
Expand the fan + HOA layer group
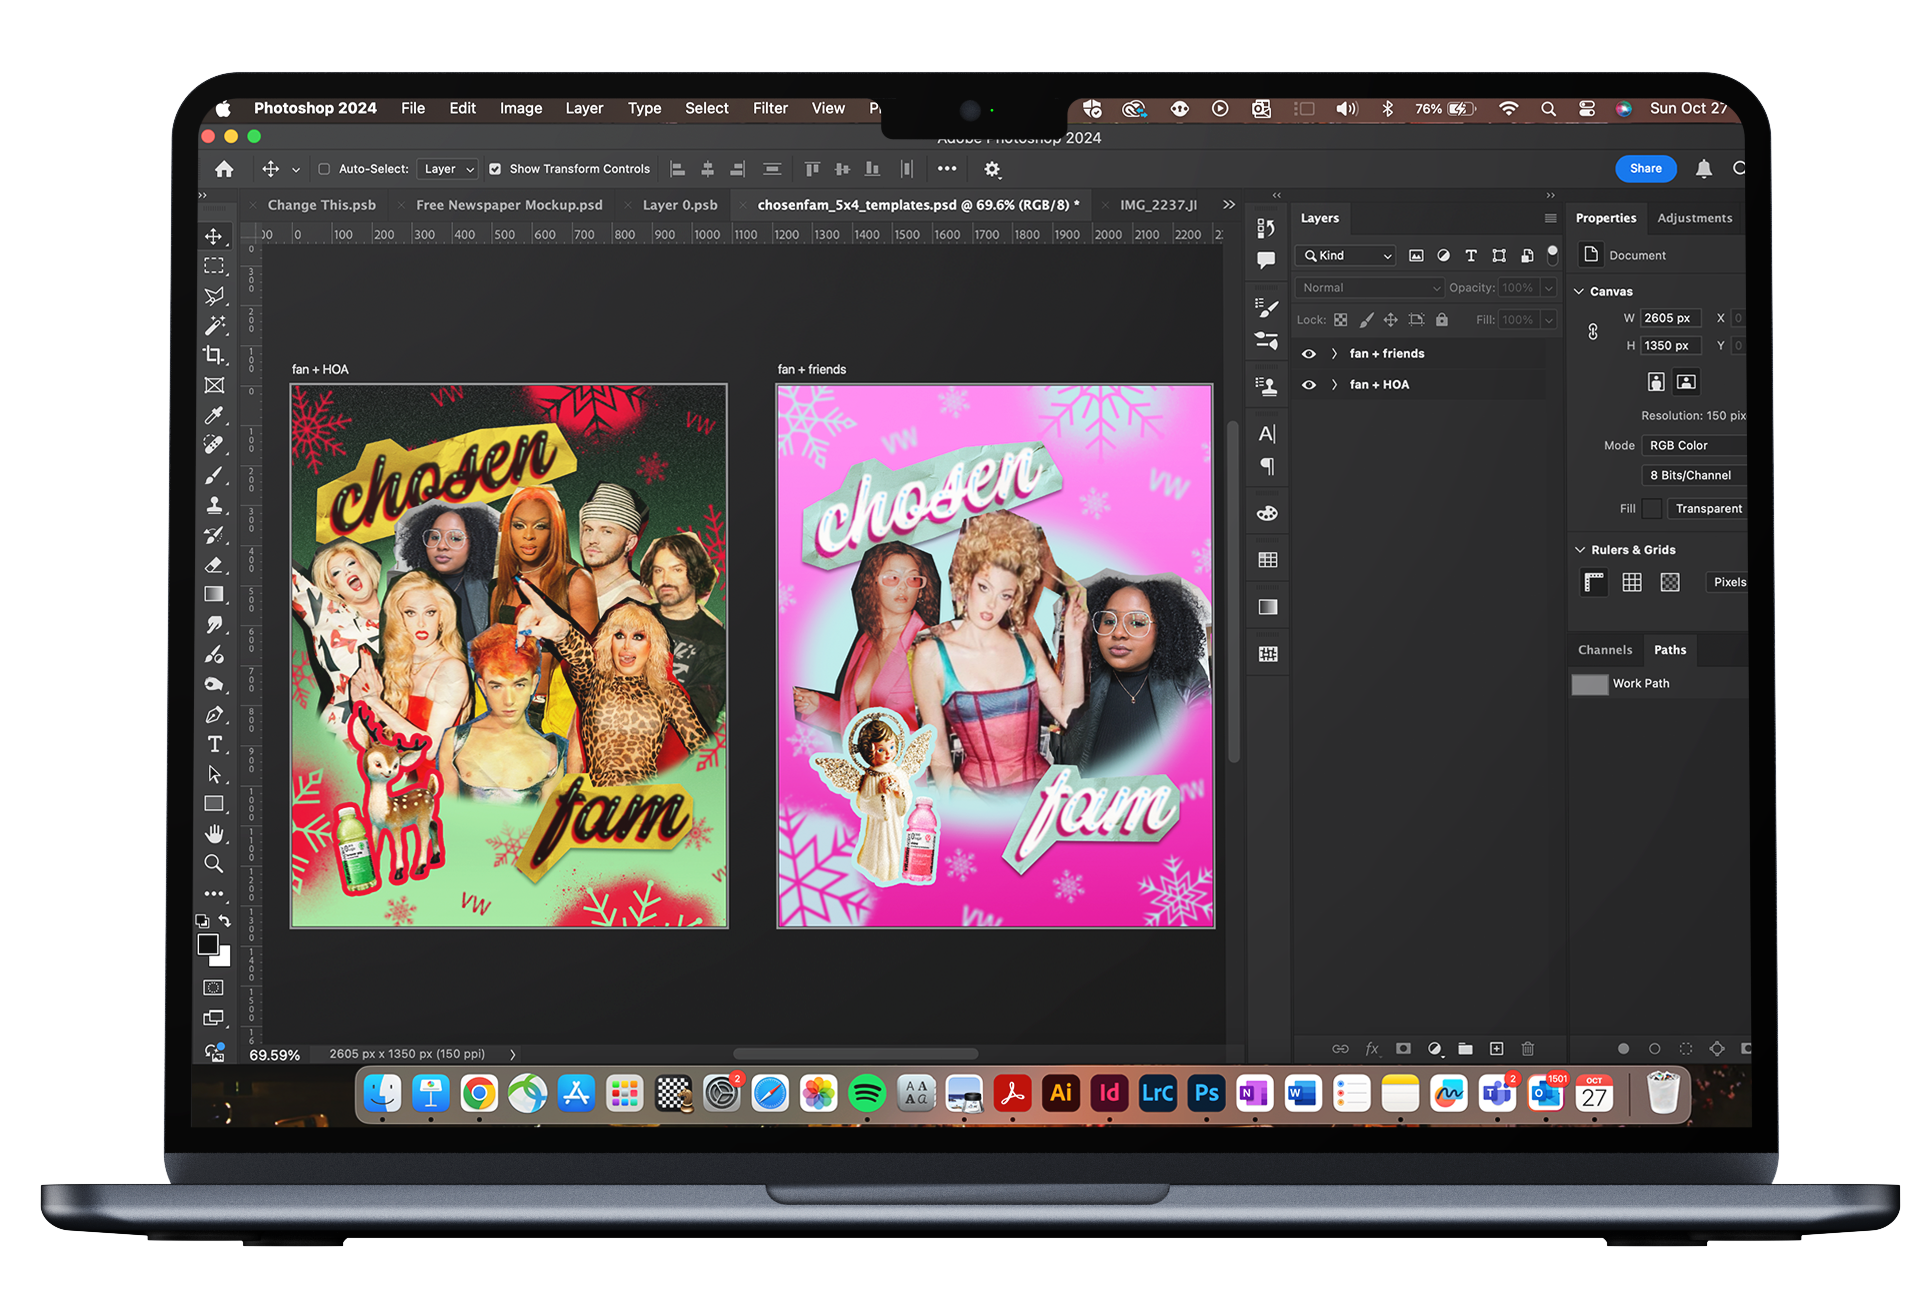coord(1334,385)
